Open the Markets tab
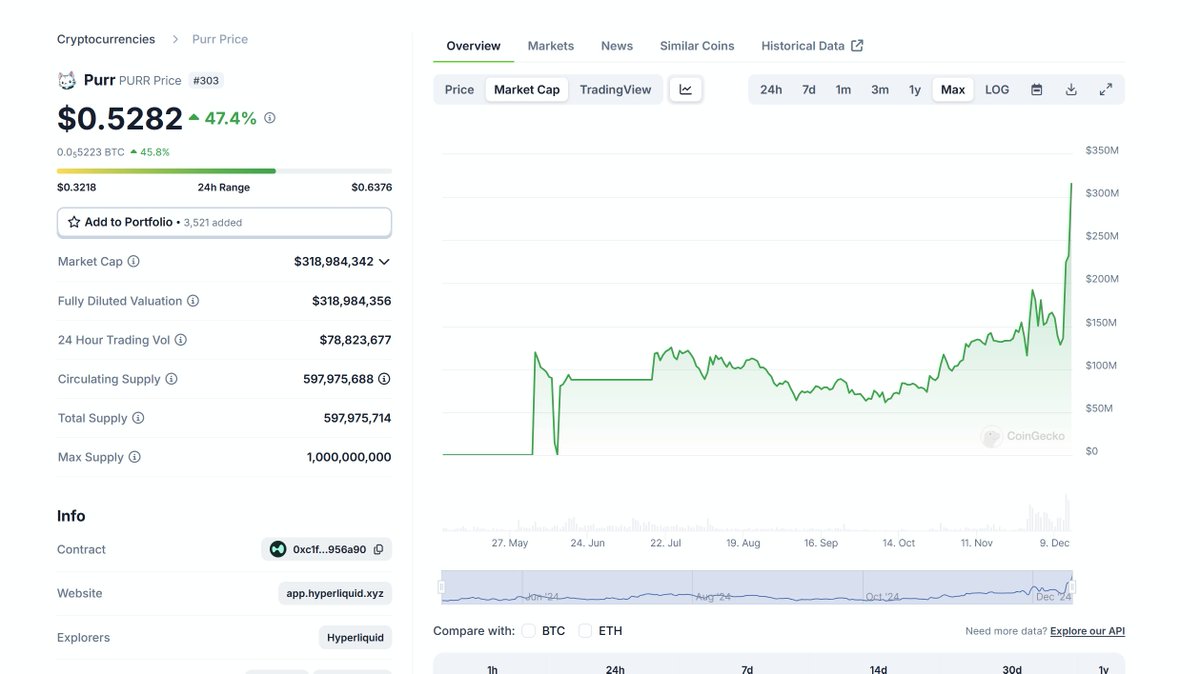Screen dimensions: 1200x674 click(x=551, y=46)
